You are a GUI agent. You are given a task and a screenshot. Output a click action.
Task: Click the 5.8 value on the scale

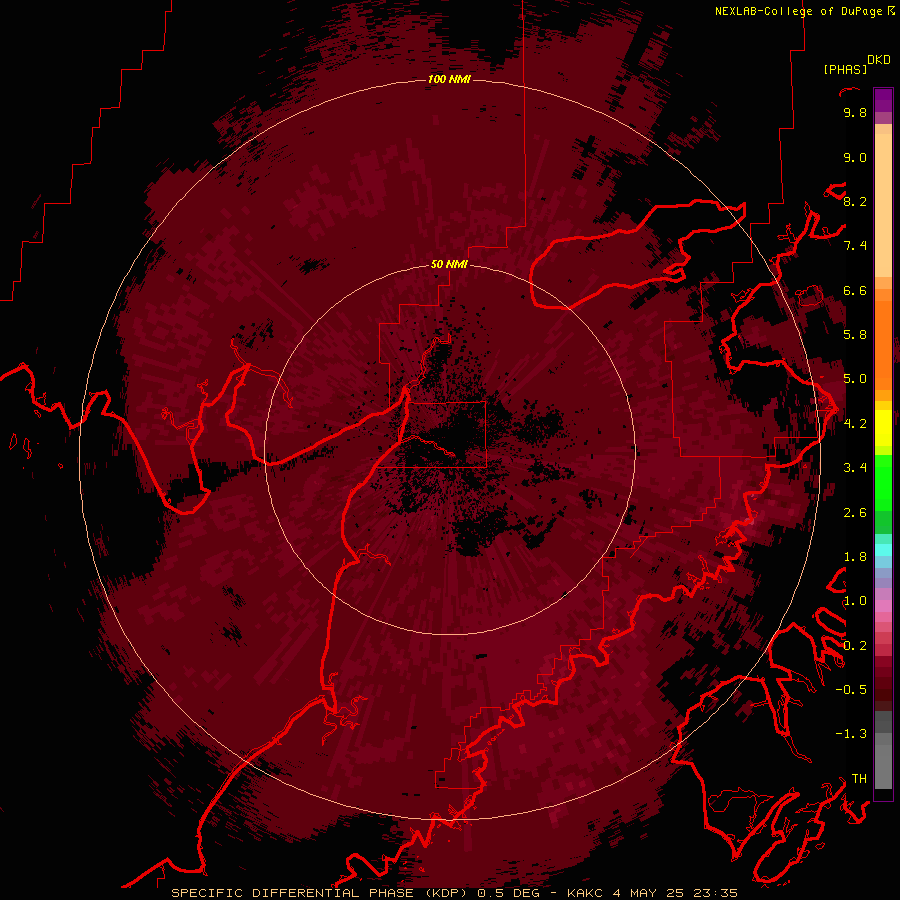tap(855, 335)
